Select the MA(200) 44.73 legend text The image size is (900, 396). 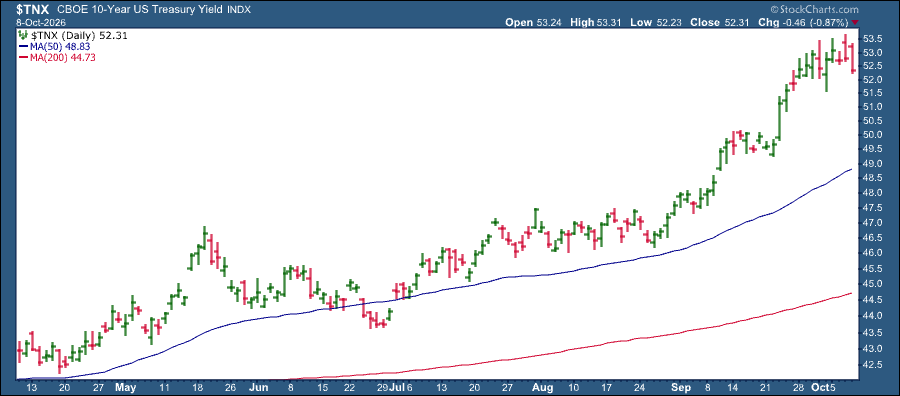click(63, 56)
